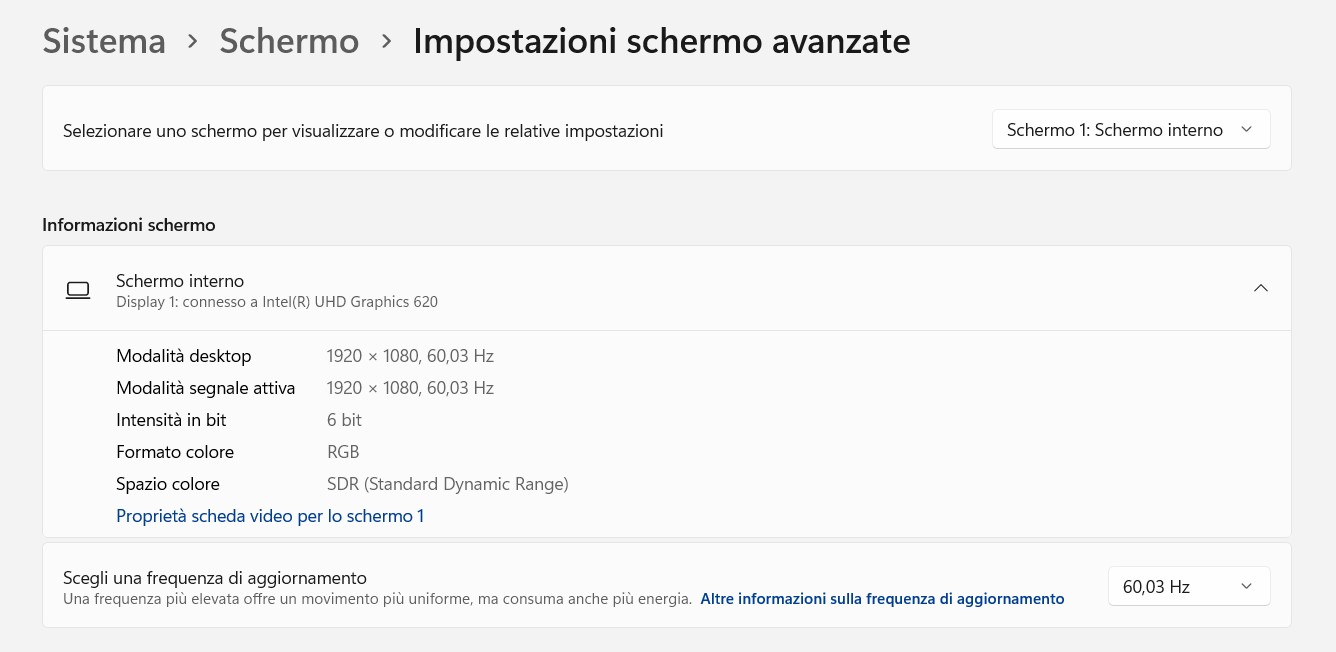The image size is (1336, 652).
Task: Click the Intensità in bit value 6 bit
Action: 344,420
